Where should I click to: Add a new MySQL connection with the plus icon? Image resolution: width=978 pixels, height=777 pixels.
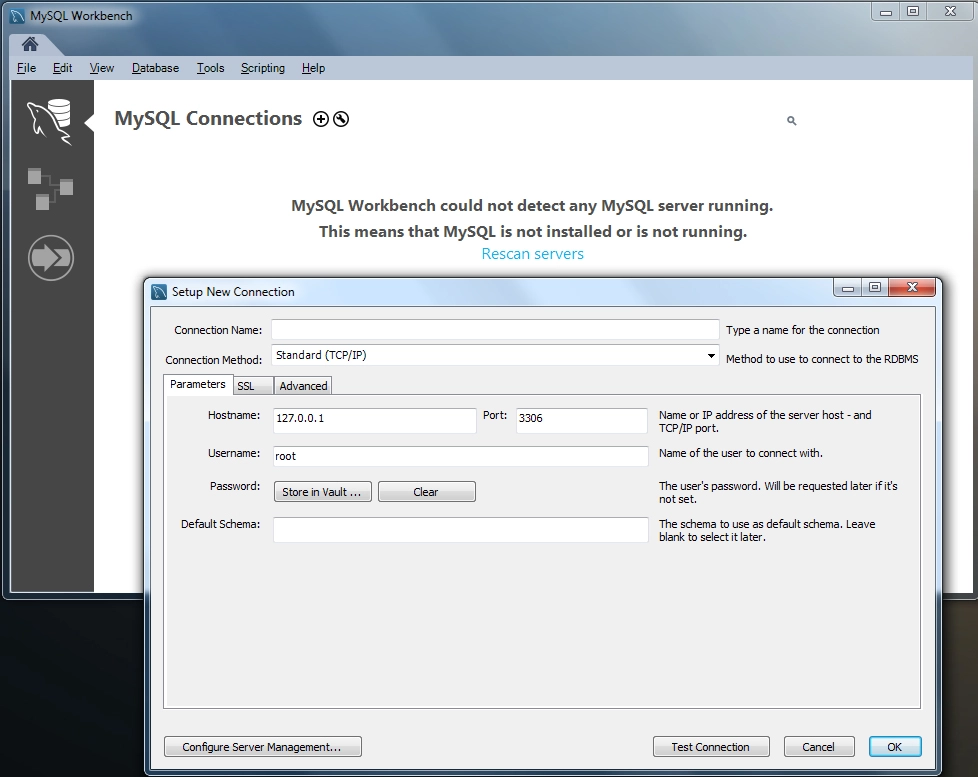click(320, 118)
